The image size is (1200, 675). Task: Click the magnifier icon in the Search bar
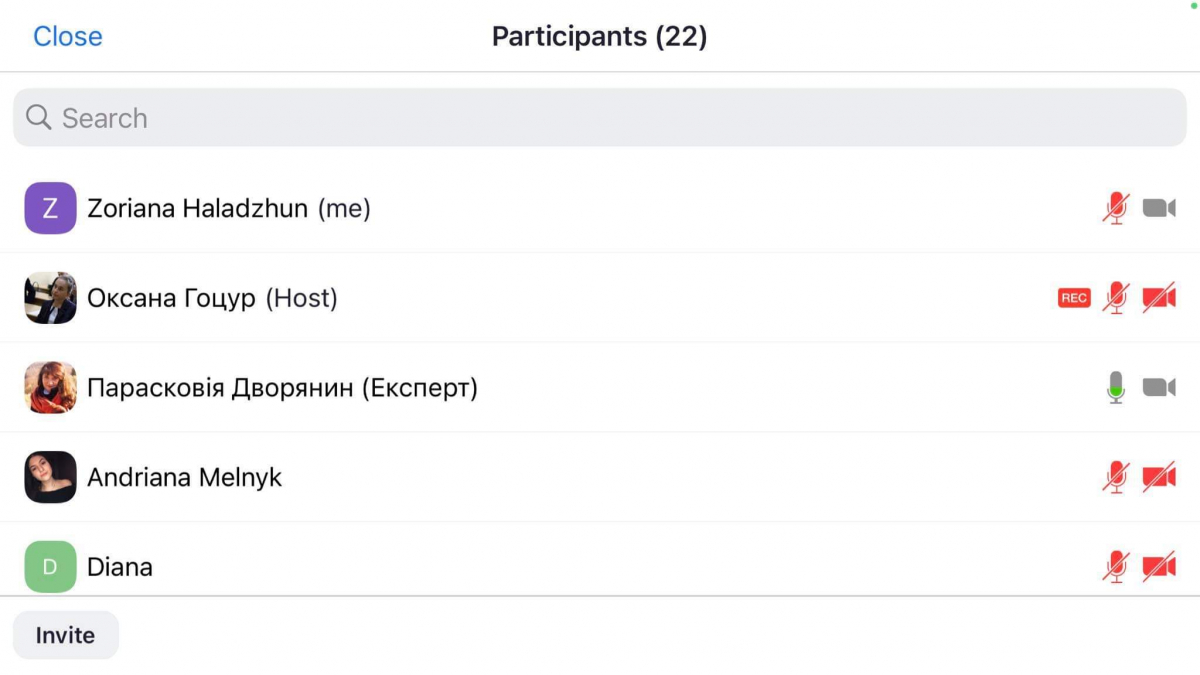tap(39, 118)
